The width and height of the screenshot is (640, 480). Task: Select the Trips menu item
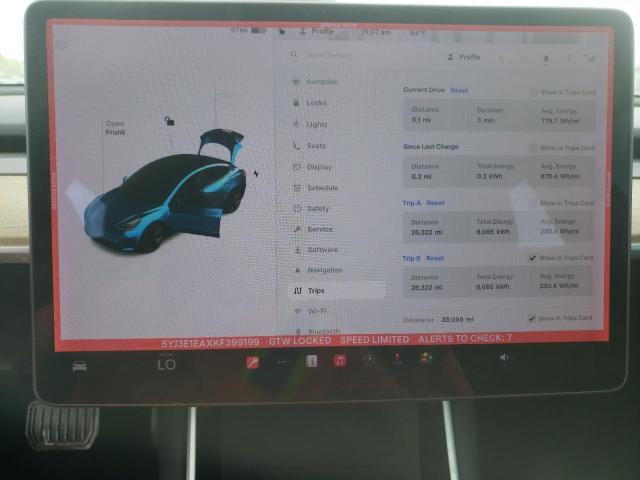click(337, 291)
